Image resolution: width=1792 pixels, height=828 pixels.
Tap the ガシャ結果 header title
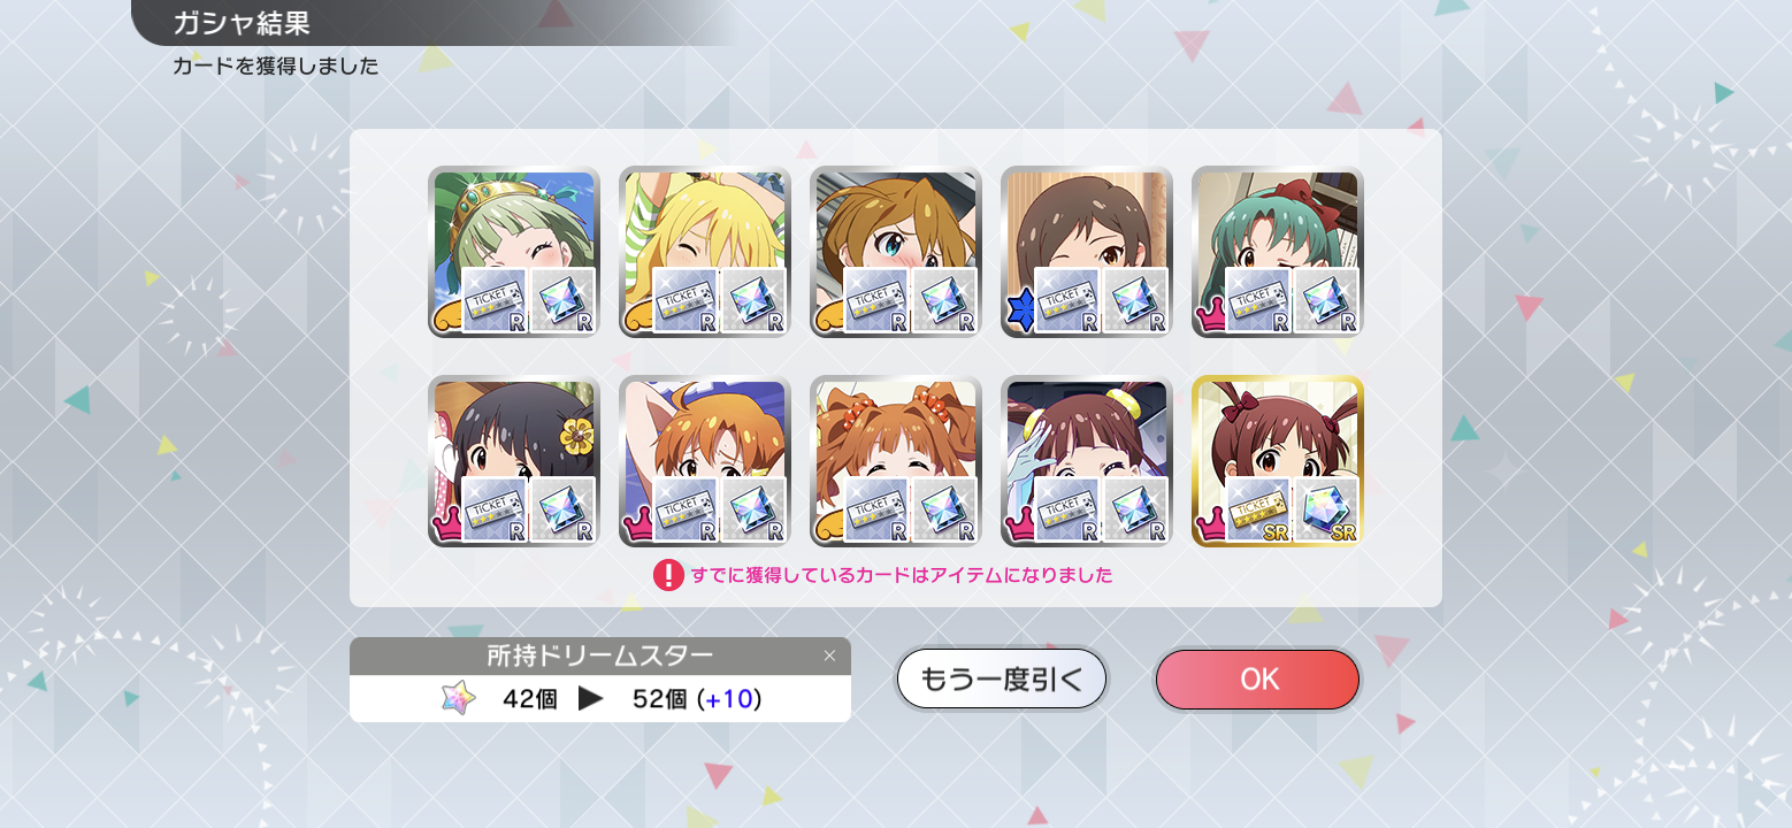pyautogui.click(x=242, y=23)
